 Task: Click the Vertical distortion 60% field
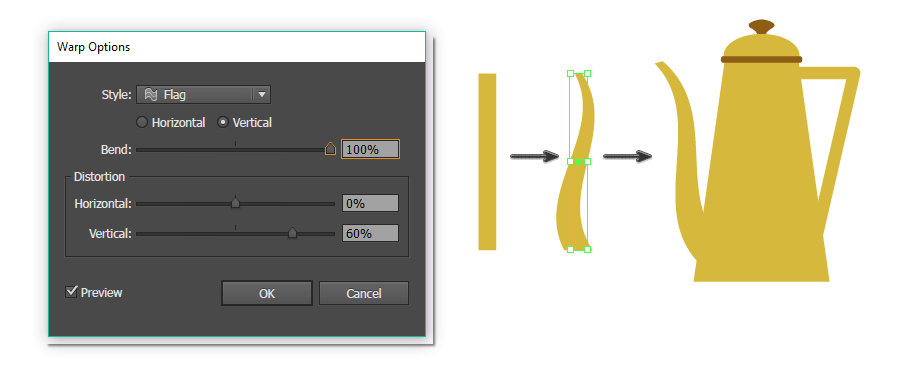click(370, 233)
